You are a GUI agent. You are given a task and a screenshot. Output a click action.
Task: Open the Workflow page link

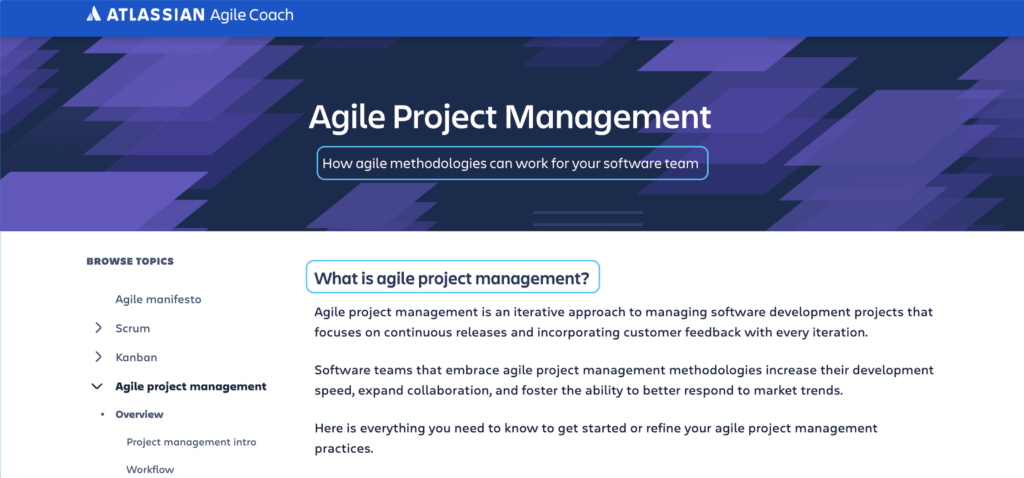(151, 469)
